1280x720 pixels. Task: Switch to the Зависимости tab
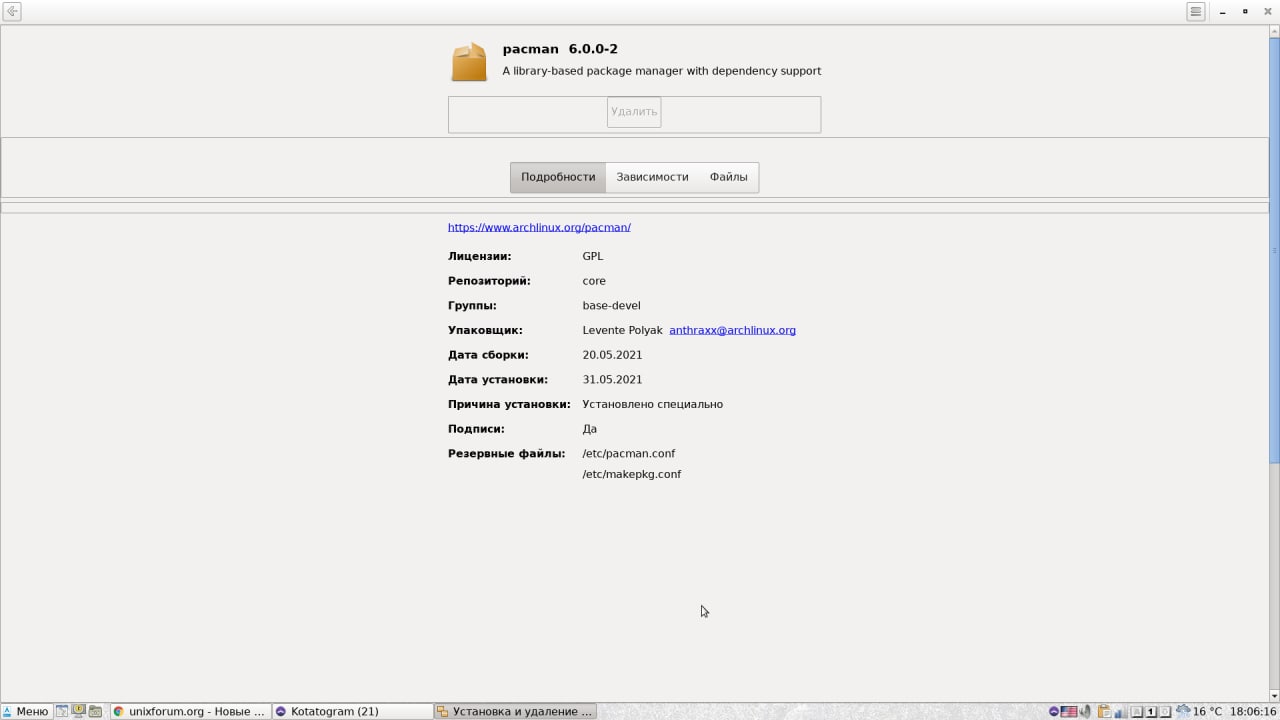(x=652, y=177)
